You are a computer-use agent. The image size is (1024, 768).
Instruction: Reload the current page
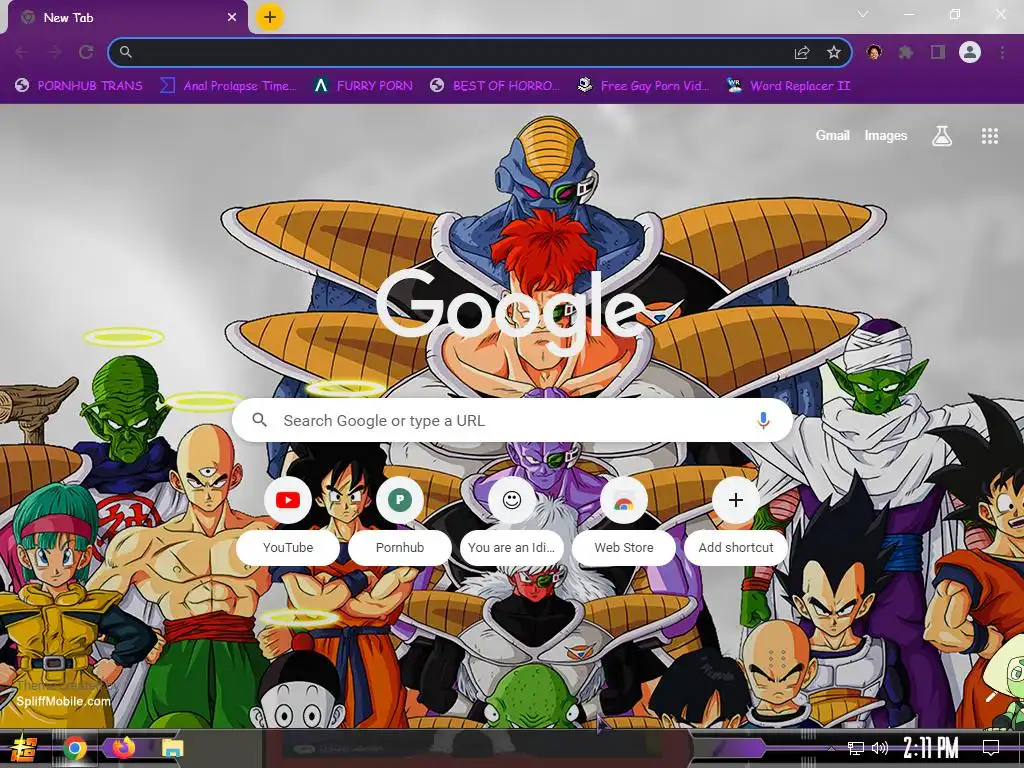(86, 52)
